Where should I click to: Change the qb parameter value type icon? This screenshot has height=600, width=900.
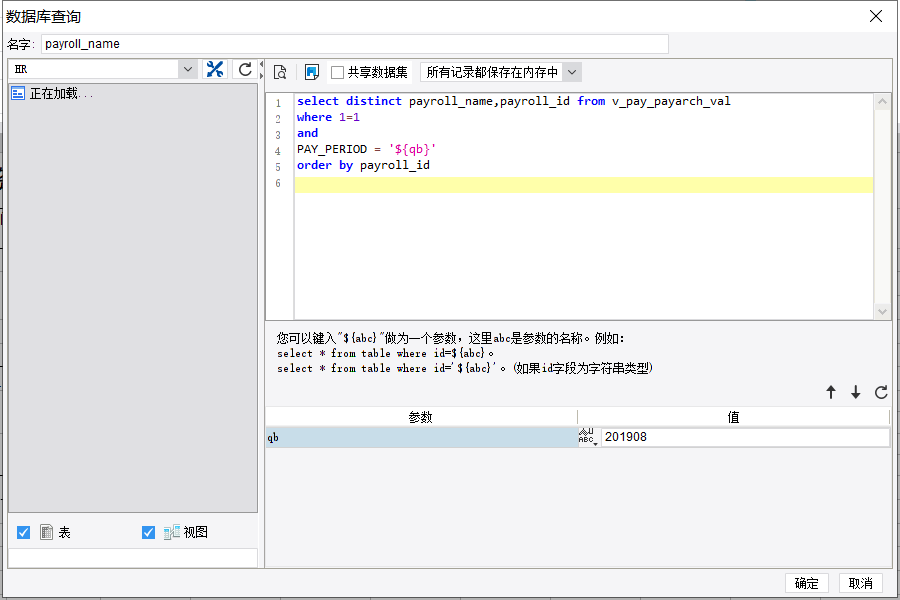coord(588,437)
